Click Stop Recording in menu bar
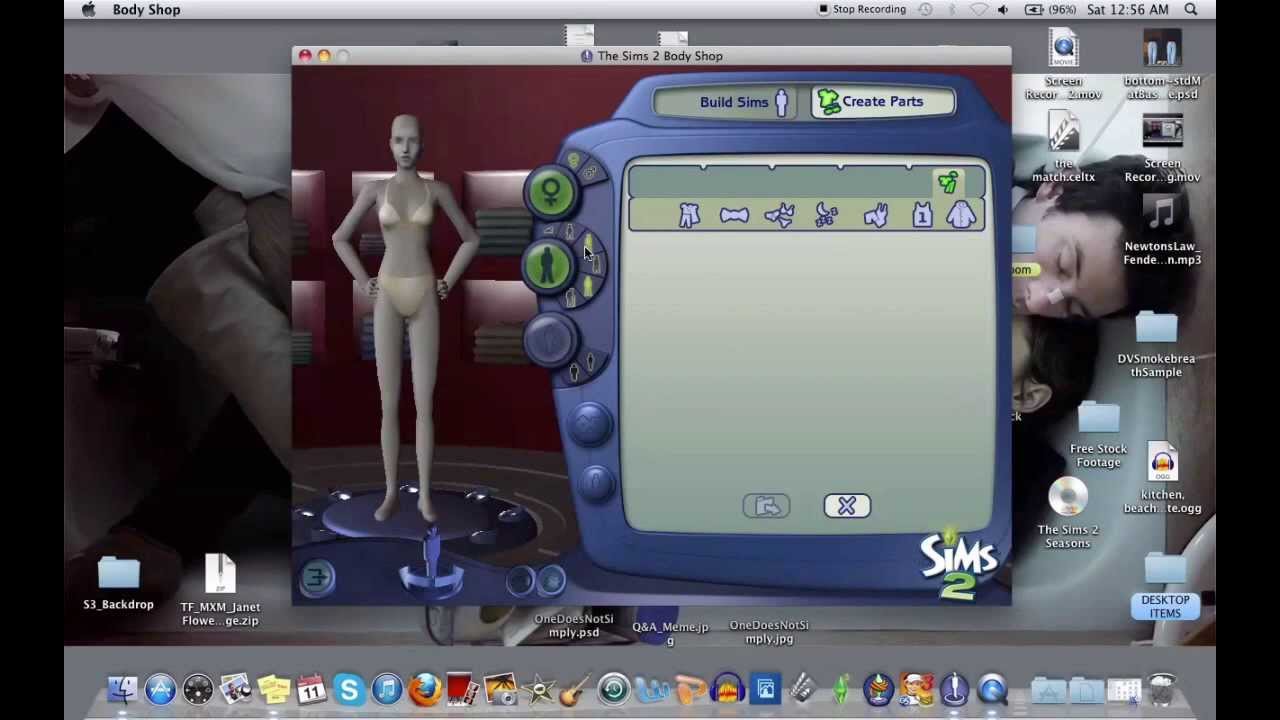The width and height of the screenshot is (1280, 720). (861, 10)
